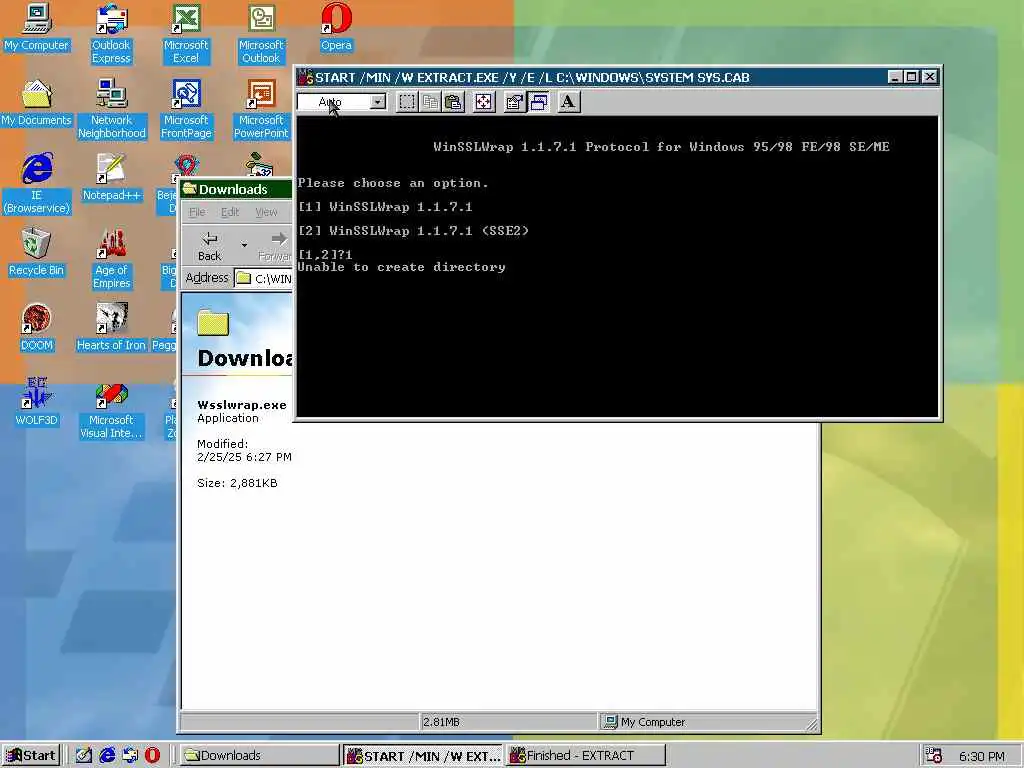Open Back history dropdown arrow
The image size is (1024, 768).
[244, 246]
